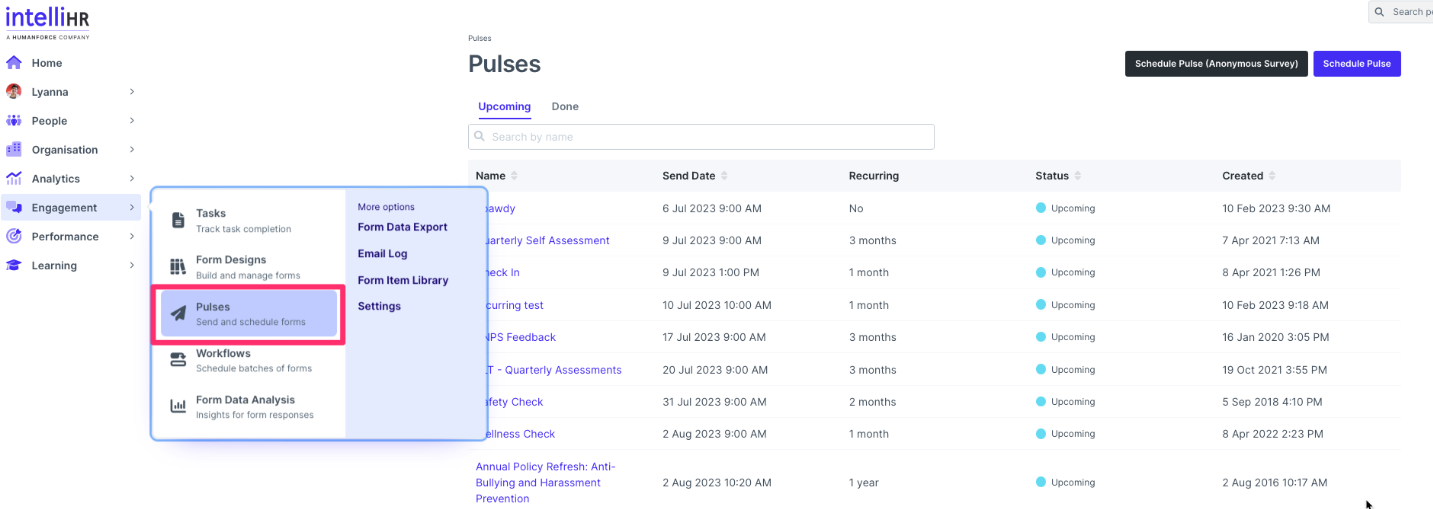The width and height of the screenshot is (1433, 509).
Task: Select the Organisation building icon
Action: pyautogui.click(x=14, y=150)
